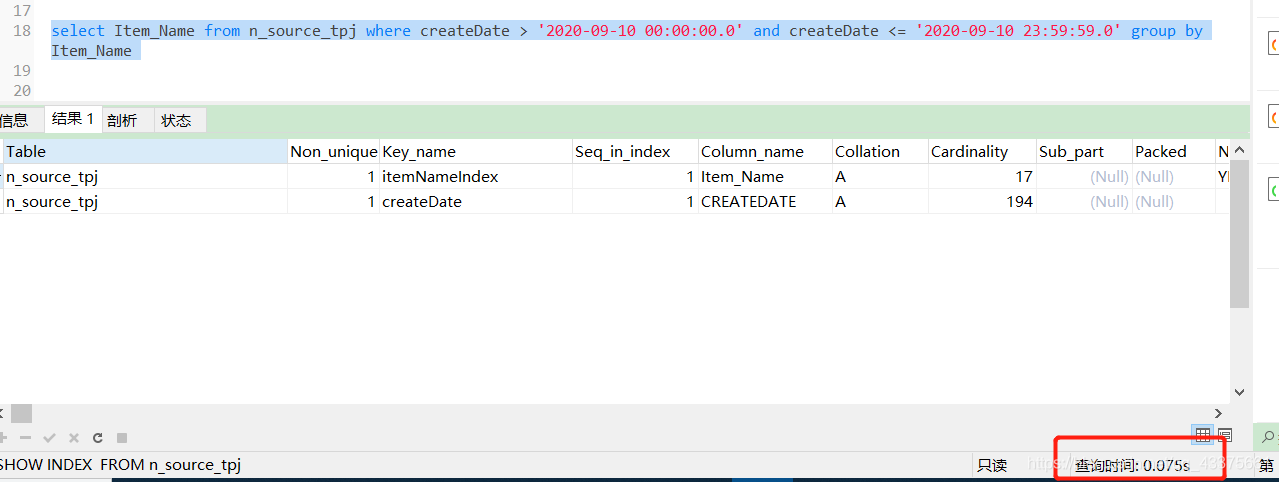The image size is (1279, 482).
Task: Click line number 18 in editor gutter
Action: 22,31
